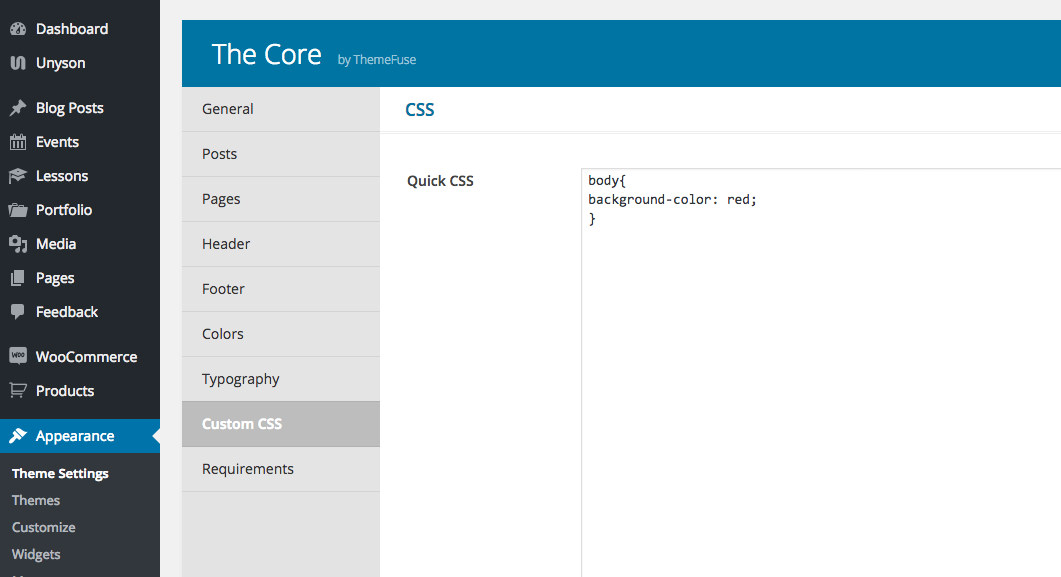Open the Header options tab
Viewport: 1061px width, 577px height.
pos(281,244)
